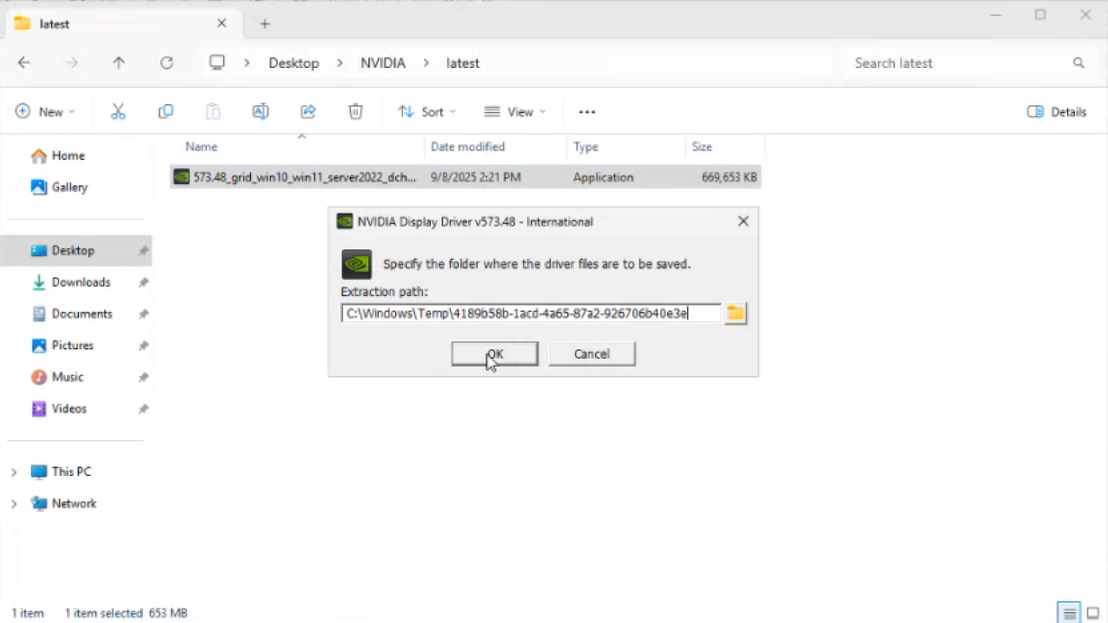
Task: Open the See more ellipsis menu
Action: [x=587, y=112]
